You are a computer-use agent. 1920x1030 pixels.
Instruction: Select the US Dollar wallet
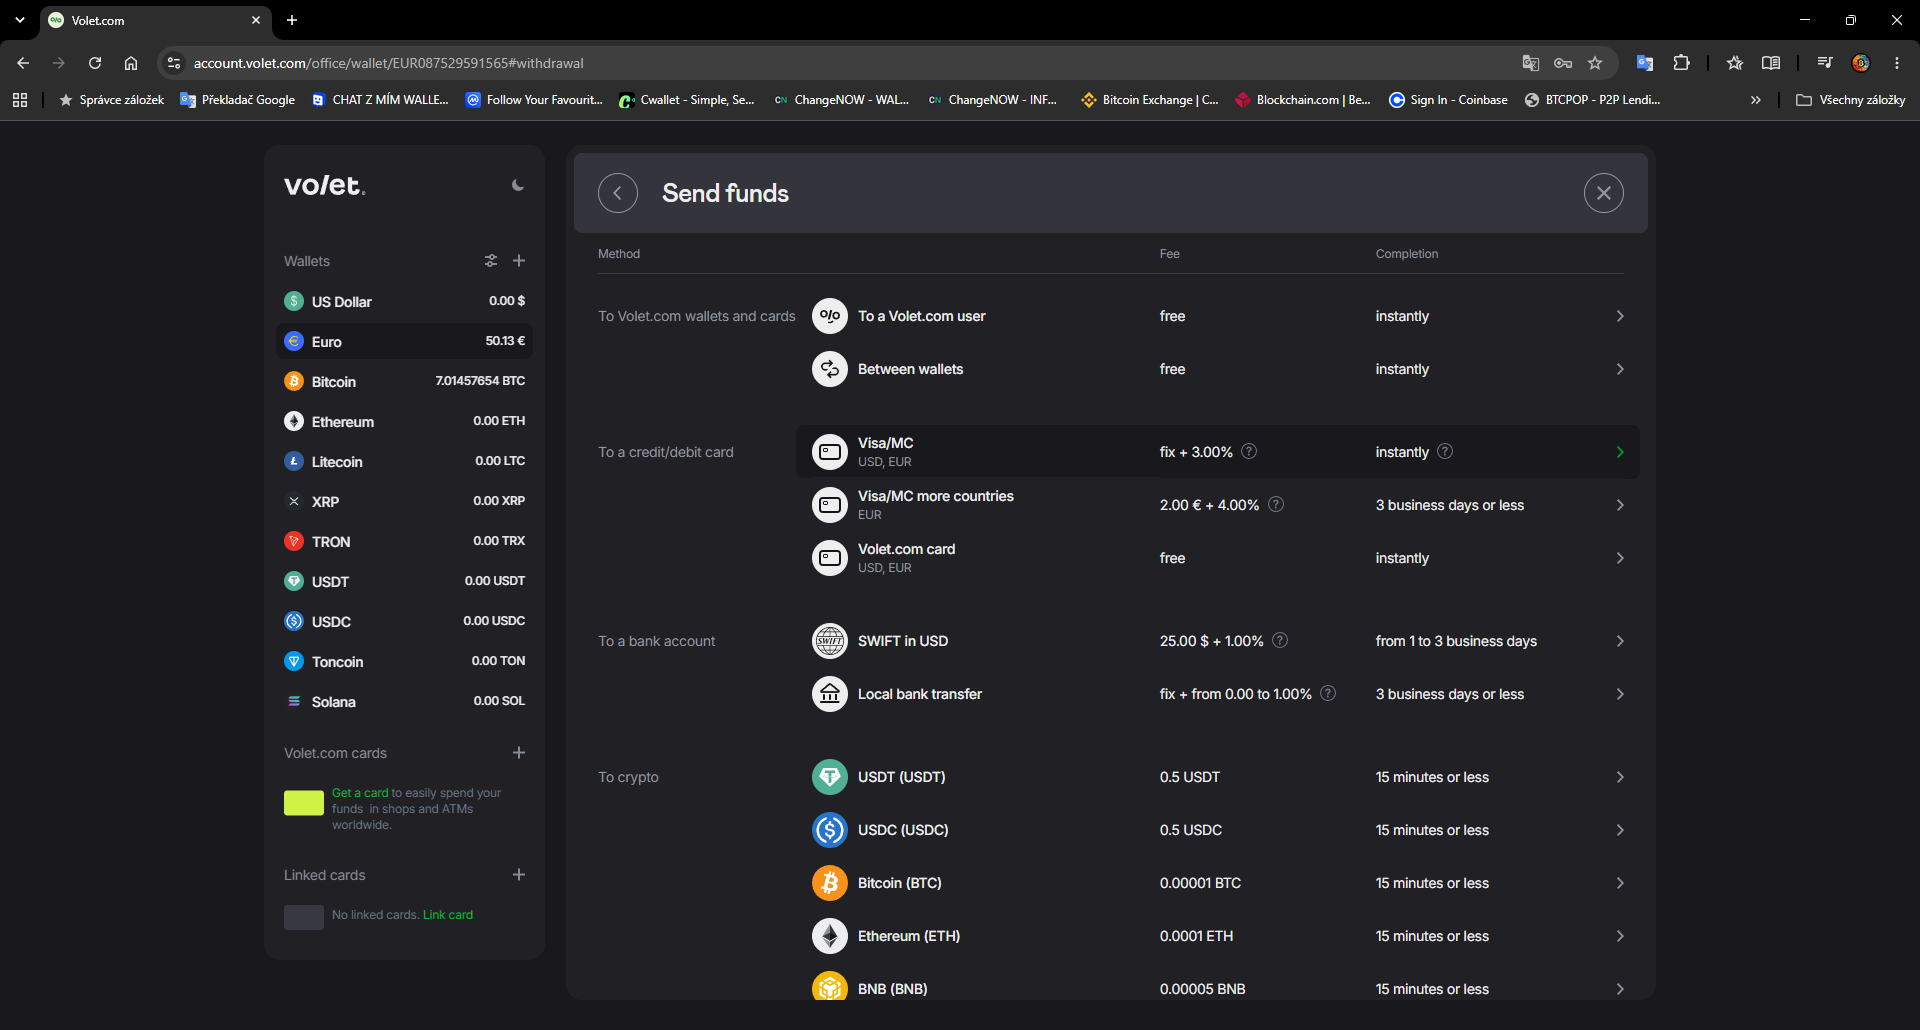[x=404, y=301]
